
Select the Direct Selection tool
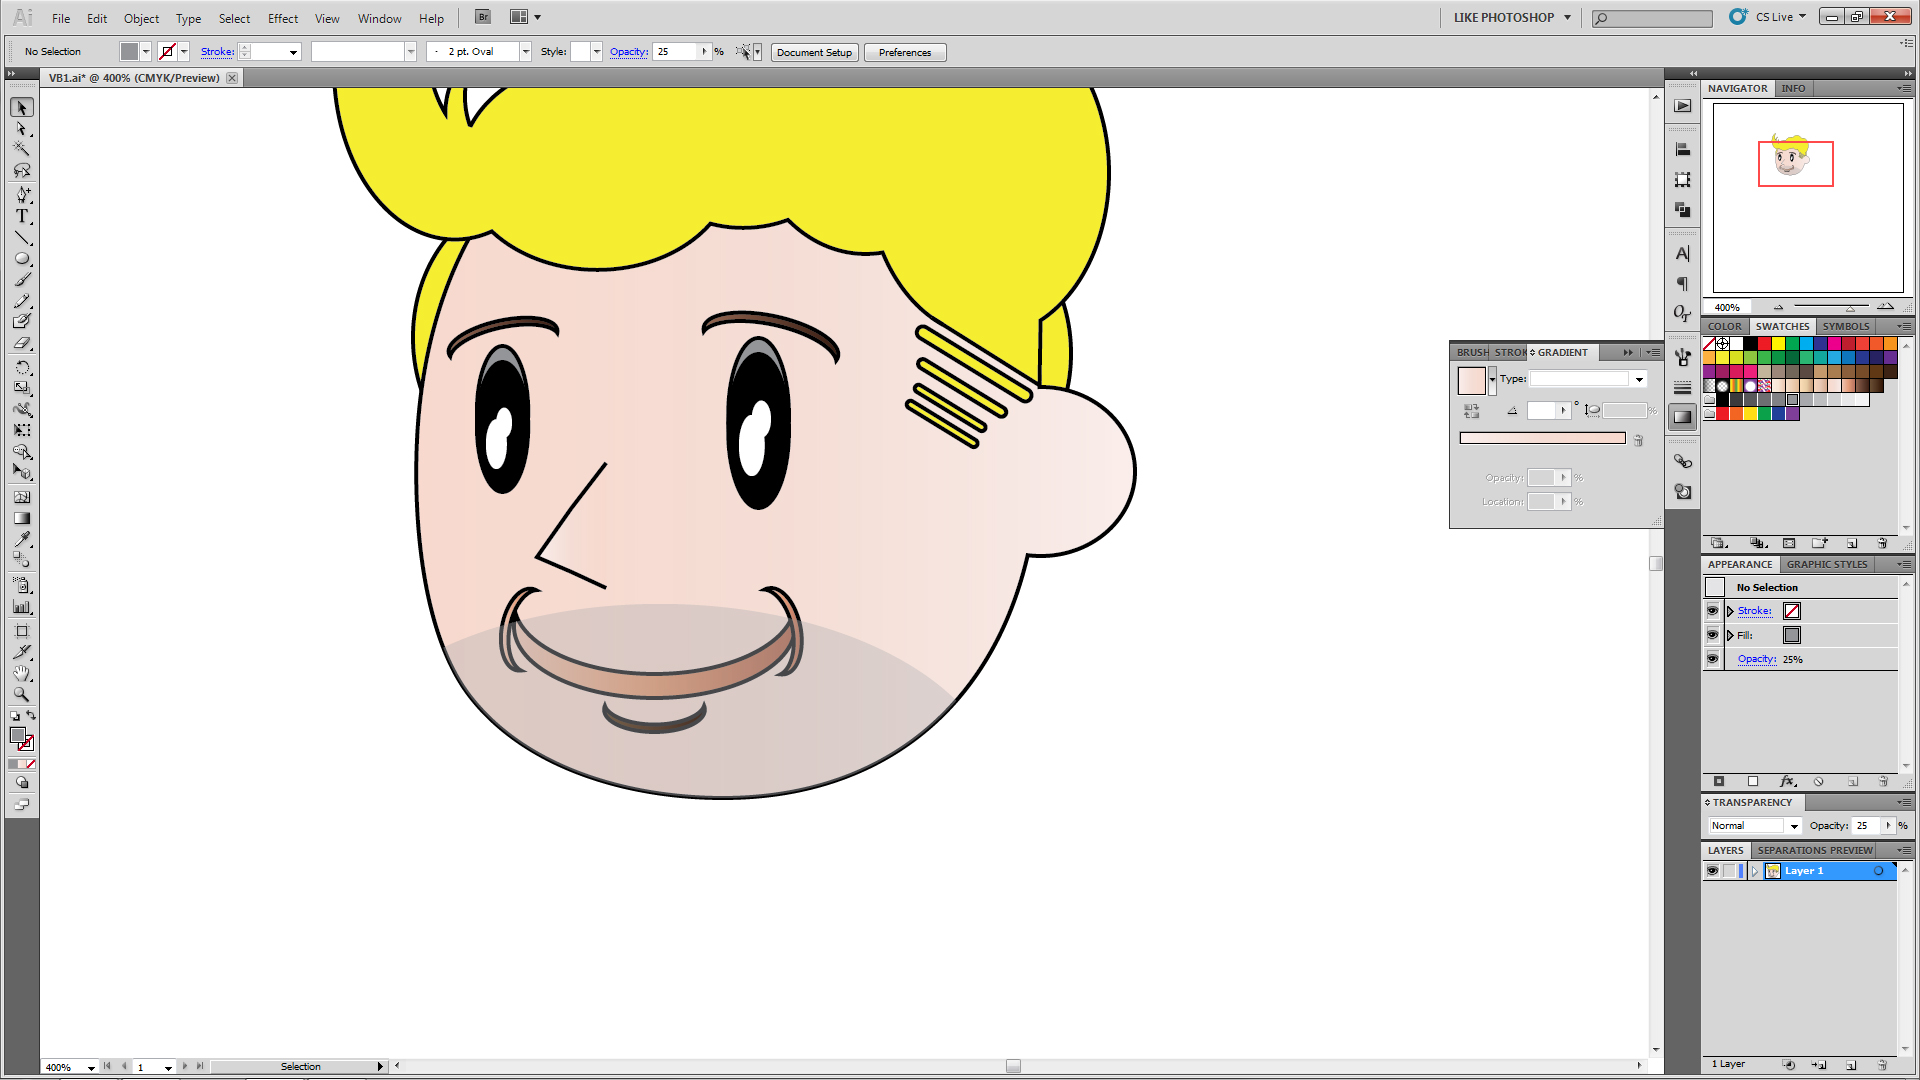[x=22, y=129]
